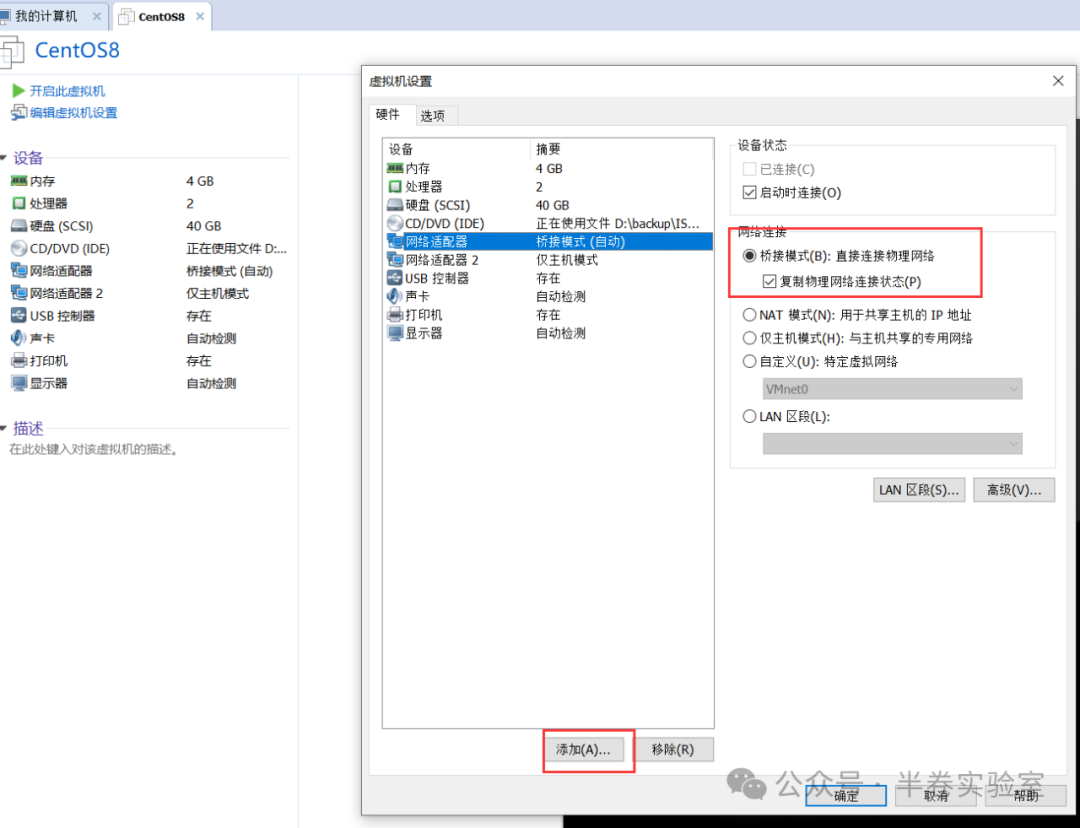Screen dimensions: 1080x828
Task: Select 仅主机模式(H) radio button
Action: tap(749, 338)
